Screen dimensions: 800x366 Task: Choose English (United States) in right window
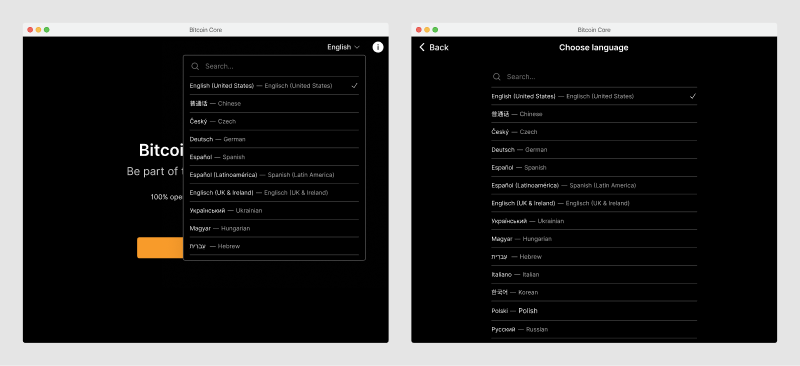[x=594, y=96]
